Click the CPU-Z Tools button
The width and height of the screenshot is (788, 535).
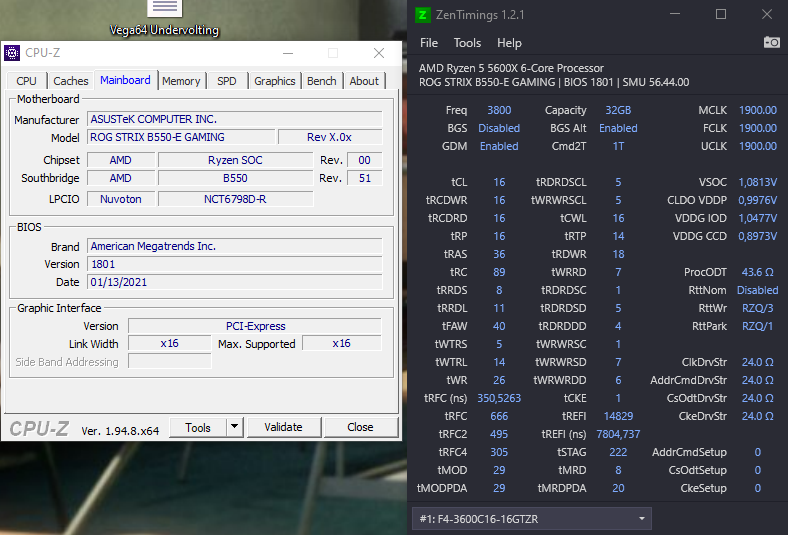pos(198,427)
